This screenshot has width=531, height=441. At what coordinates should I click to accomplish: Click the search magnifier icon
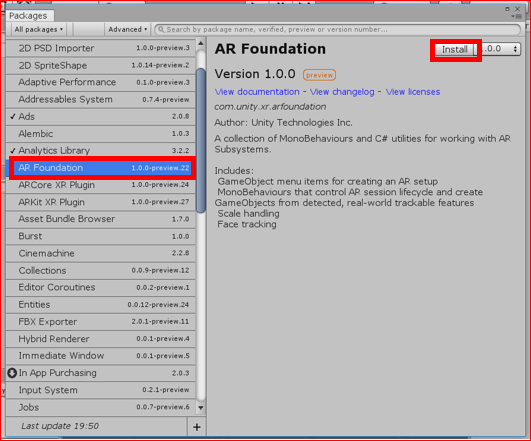(x=161, y=29)
